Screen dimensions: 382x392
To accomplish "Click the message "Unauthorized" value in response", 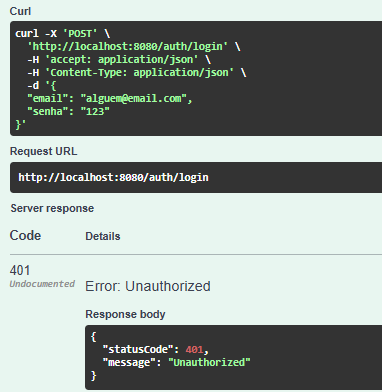I will coord(209,362).
